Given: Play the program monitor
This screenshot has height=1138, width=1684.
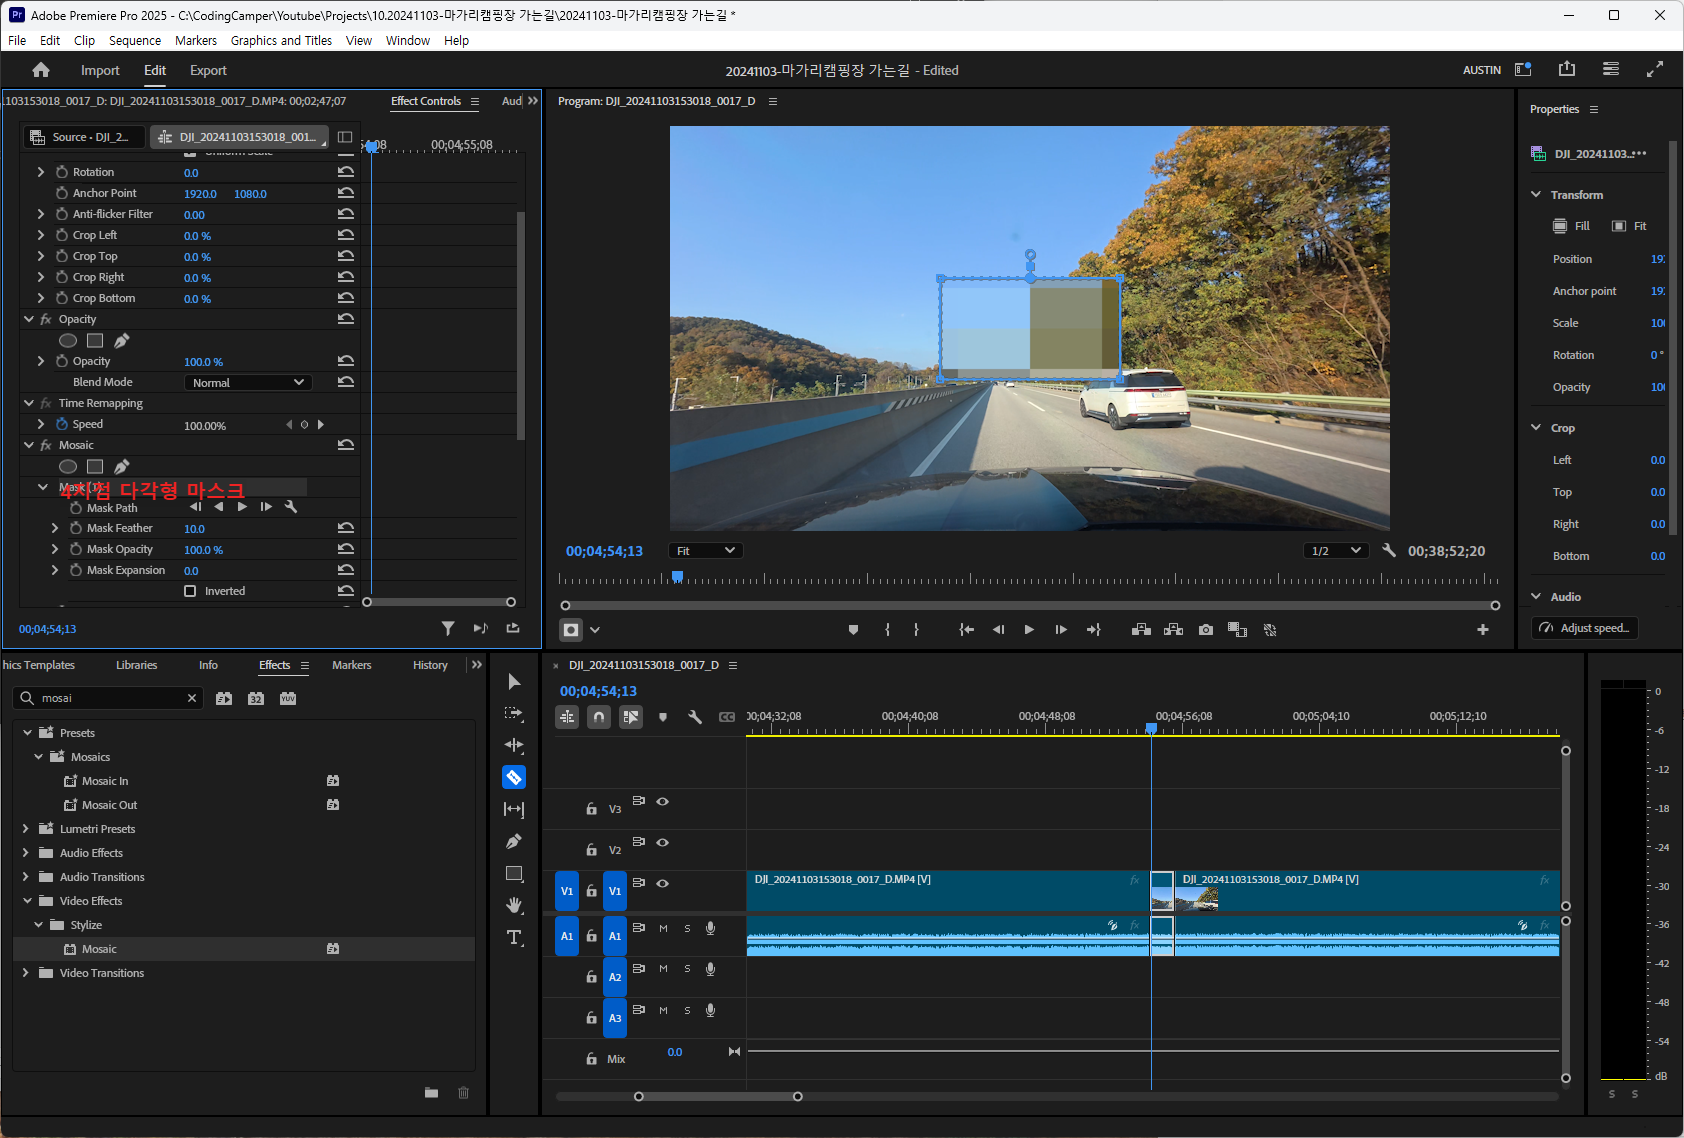Looking at the screenshot, I should coord(1029,630).
